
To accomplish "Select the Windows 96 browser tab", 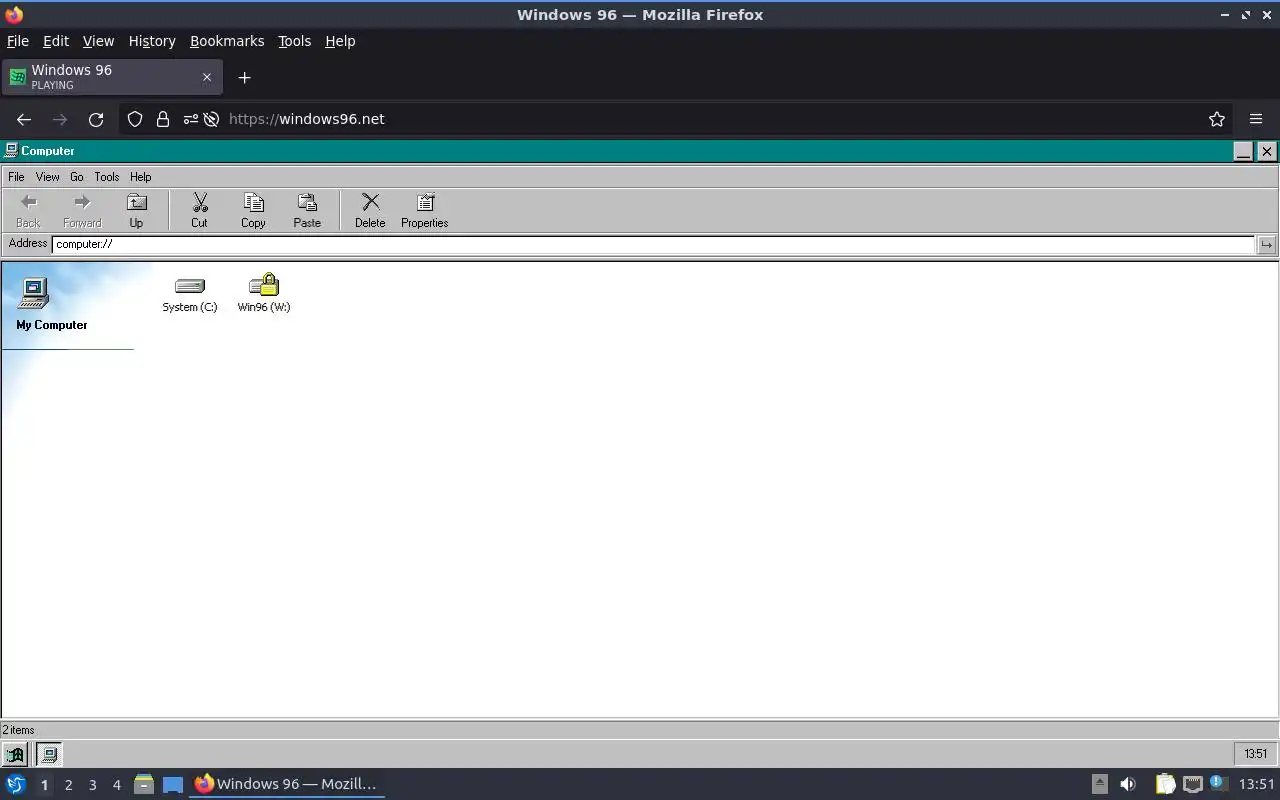I will click(111, 77).
